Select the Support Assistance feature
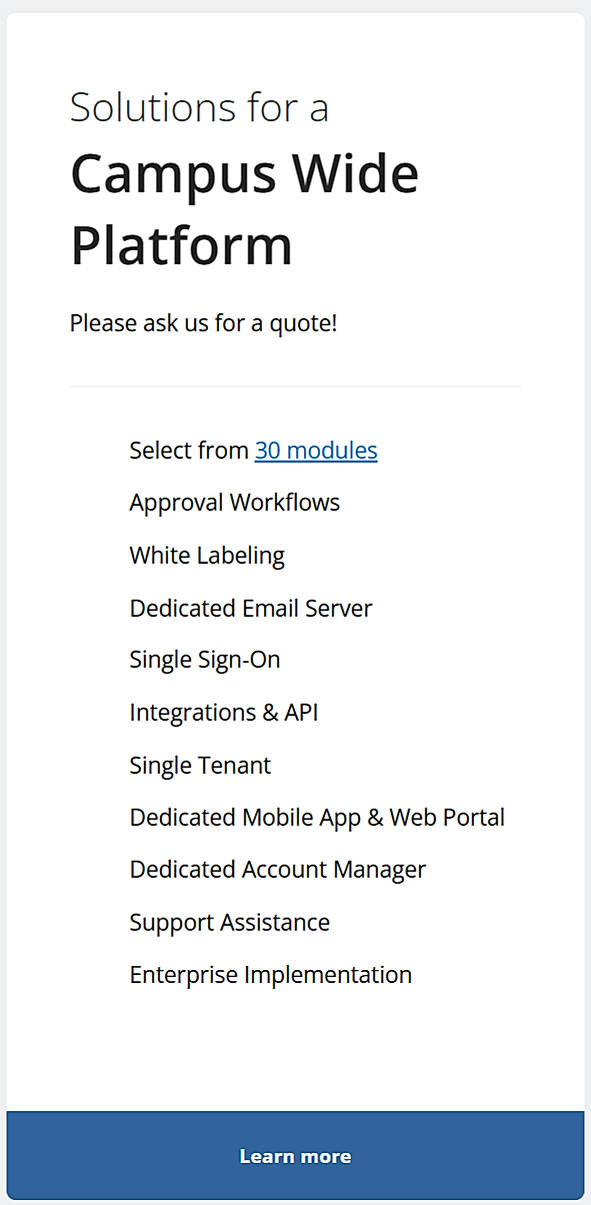Image resolution: width=591 pixels, height=1205 pixels. pos(229,922)
